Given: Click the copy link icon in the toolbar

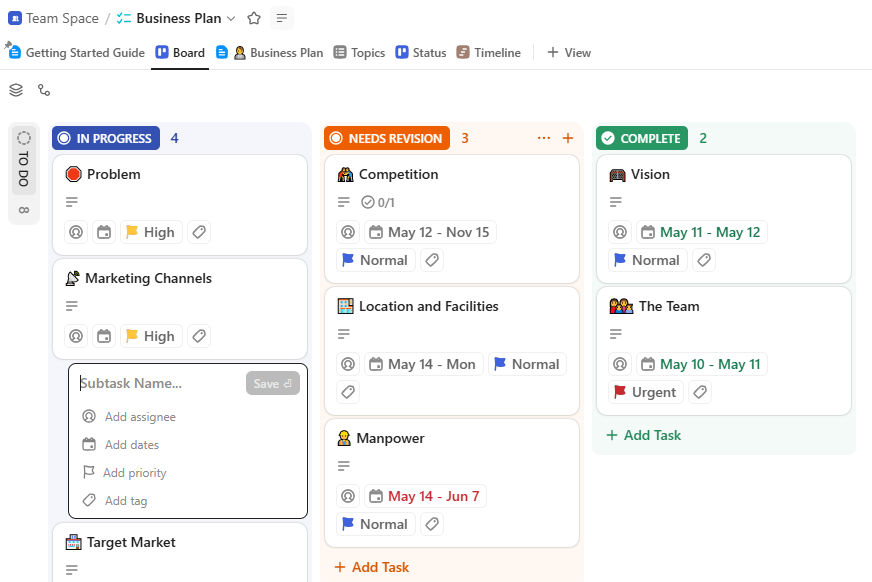Looking at the screenshot, I should tap(44, 90).
